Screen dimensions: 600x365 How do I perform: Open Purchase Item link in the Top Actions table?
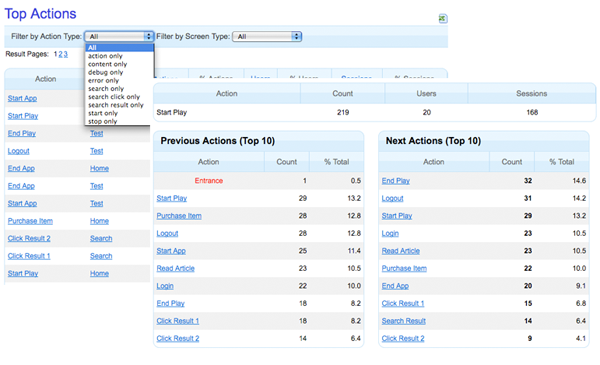tap(30, 221)
